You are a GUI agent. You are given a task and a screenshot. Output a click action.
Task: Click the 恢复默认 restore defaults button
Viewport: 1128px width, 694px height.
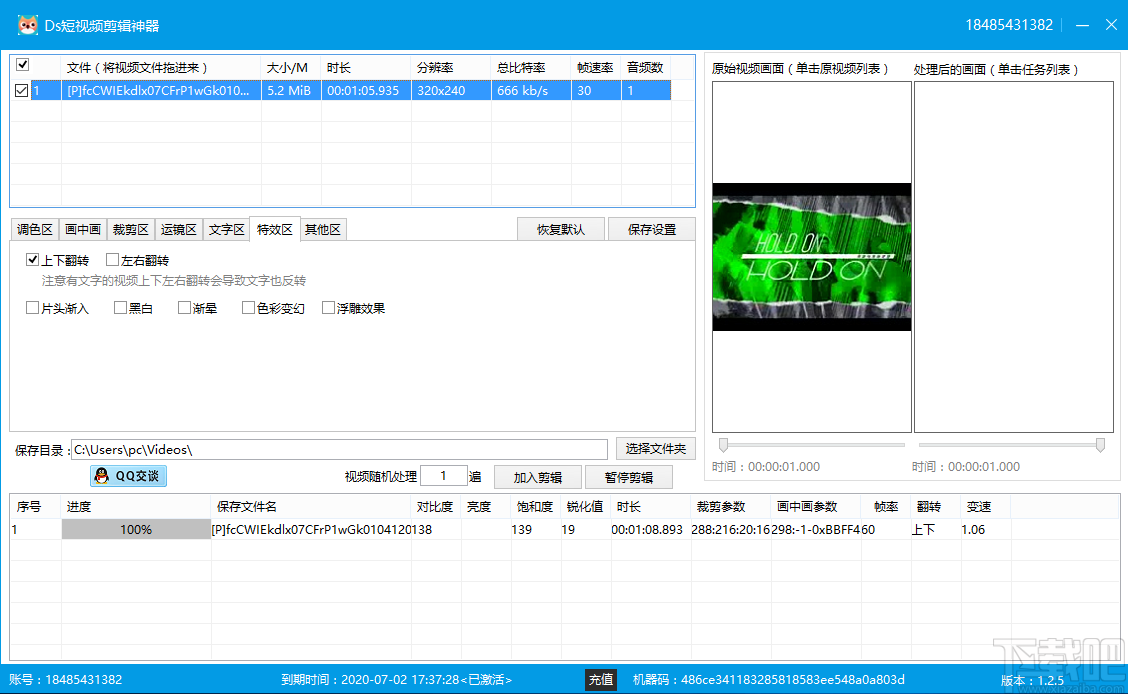click(560, 228)
